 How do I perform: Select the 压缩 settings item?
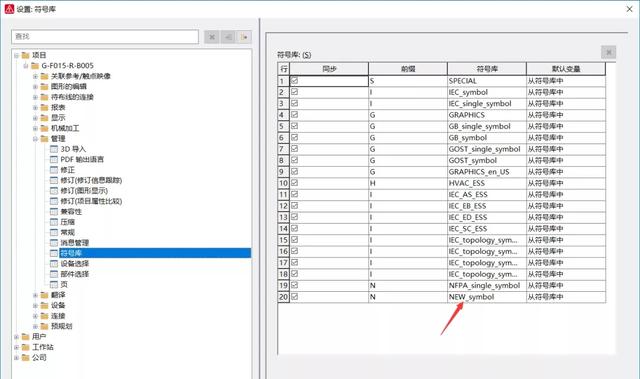68,222
